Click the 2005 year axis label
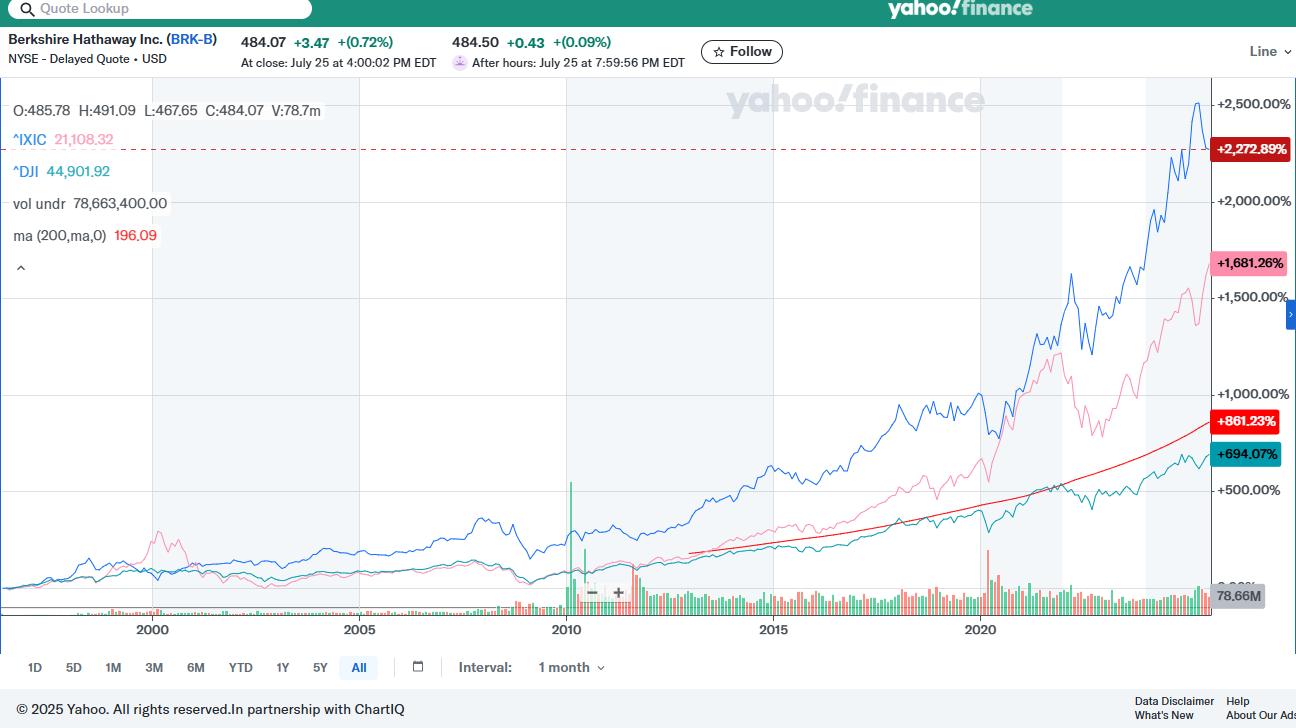The image size is (1296, 728). pyautogui.click(x=359, y=630)
